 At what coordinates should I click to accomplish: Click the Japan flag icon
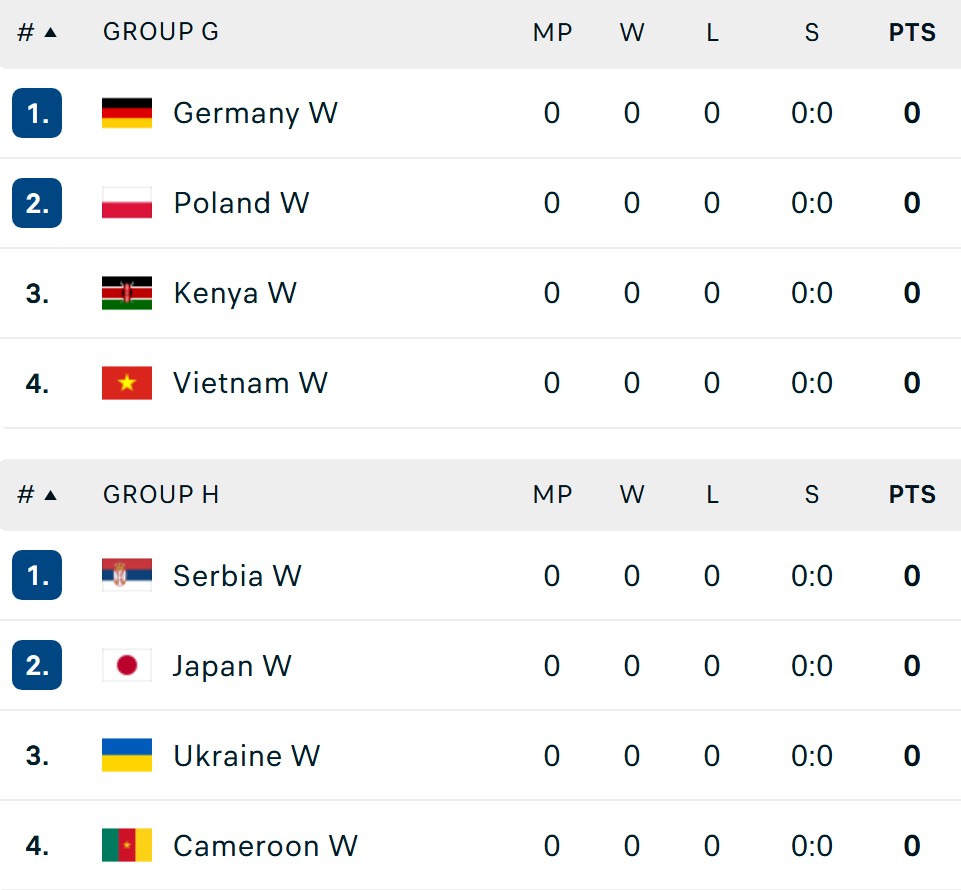pos(127,666)
